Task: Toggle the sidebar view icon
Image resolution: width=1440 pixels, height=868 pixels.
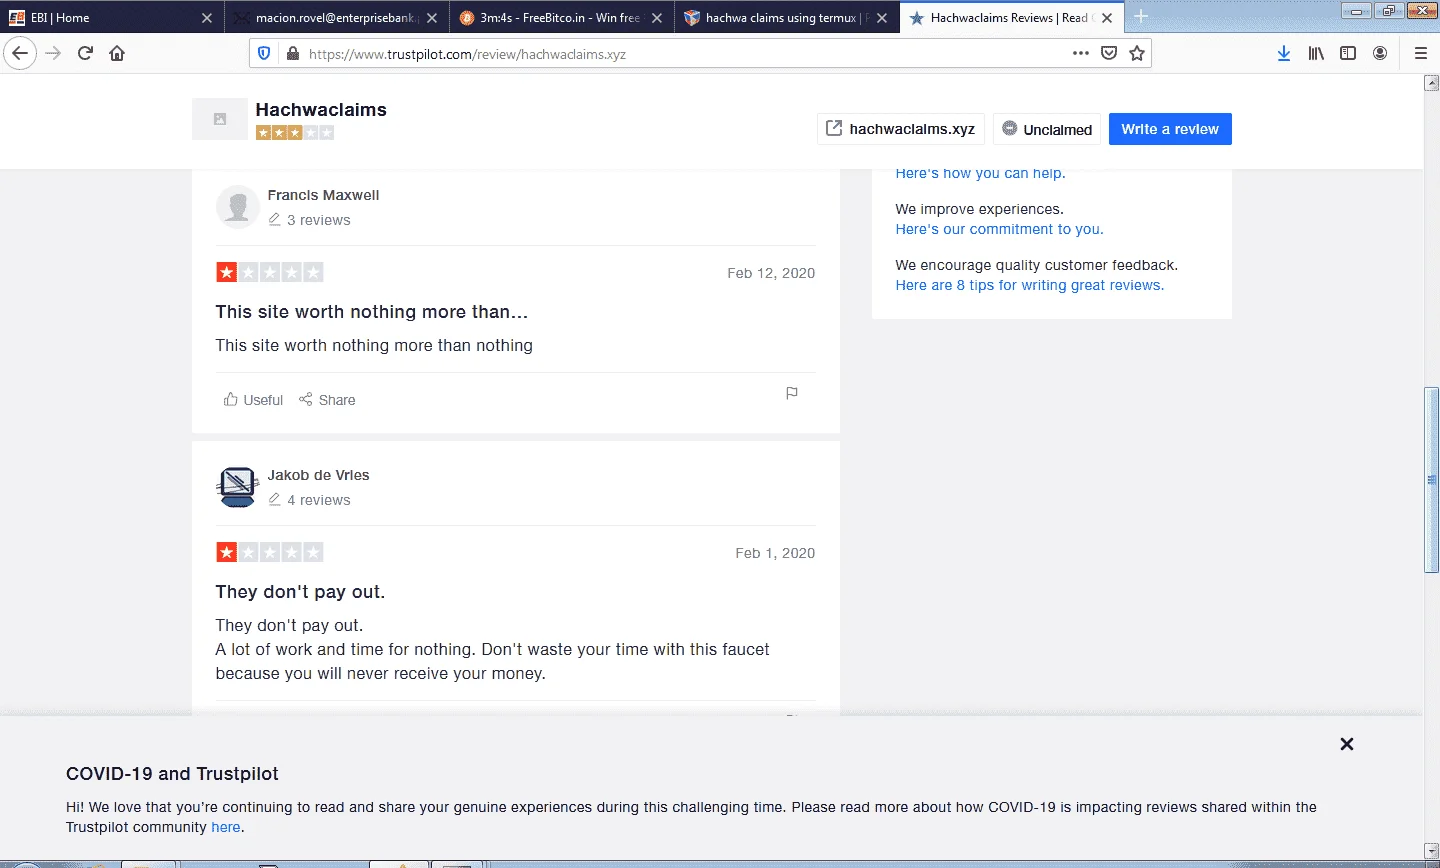Action: pos(1348,54)
